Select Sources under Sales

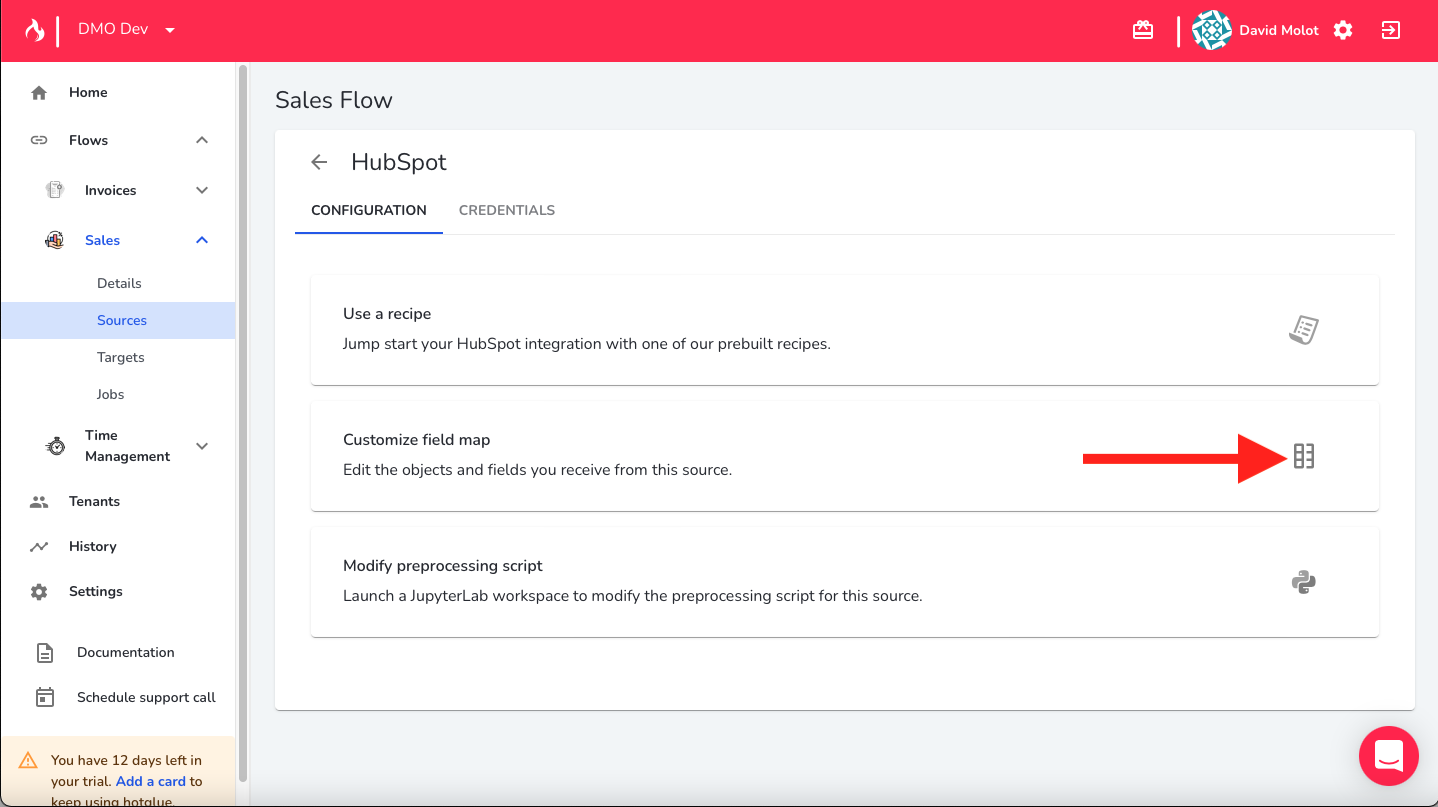[x=119, y=321]
